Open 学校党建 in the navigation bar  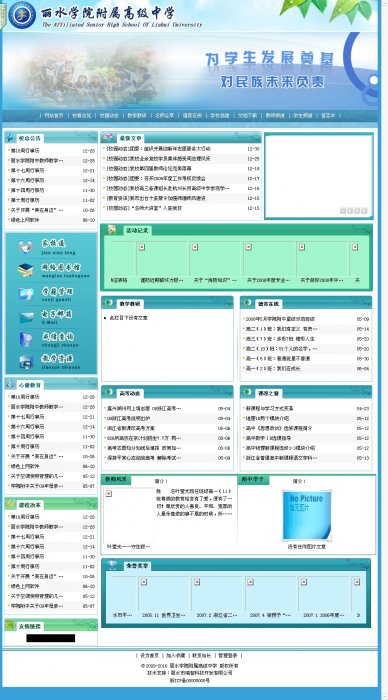(x=220, y=115)
